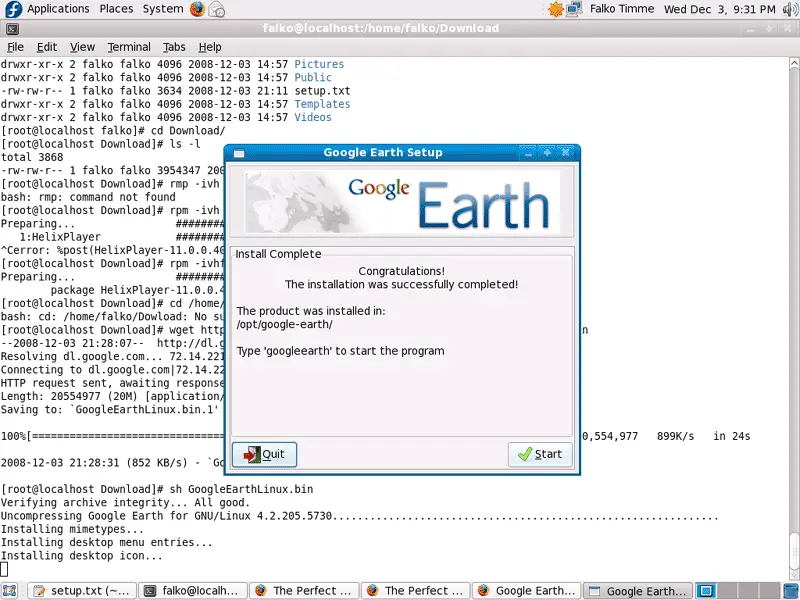This screenshot has height=600, width=800.
Task: Click the Pictures directory name in terminal
Action: pyautogui.click(x=319, y=64)
